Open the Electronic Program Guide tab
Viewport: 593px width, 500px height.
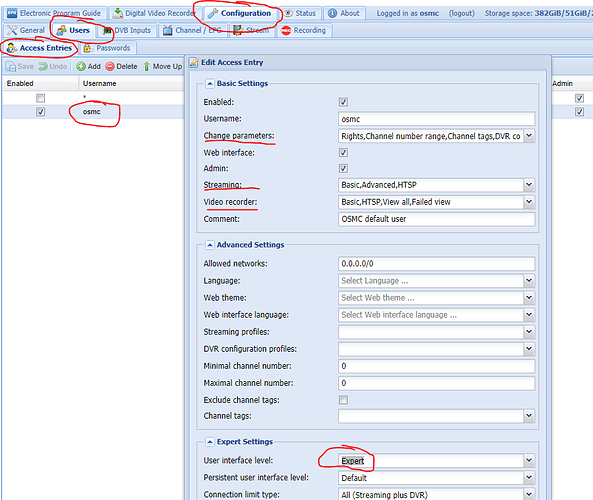(x=54, y=13)
